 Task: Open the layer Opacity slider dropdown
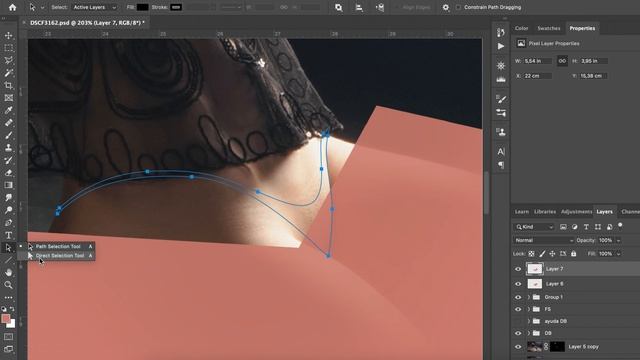click(x=618, y=240)
